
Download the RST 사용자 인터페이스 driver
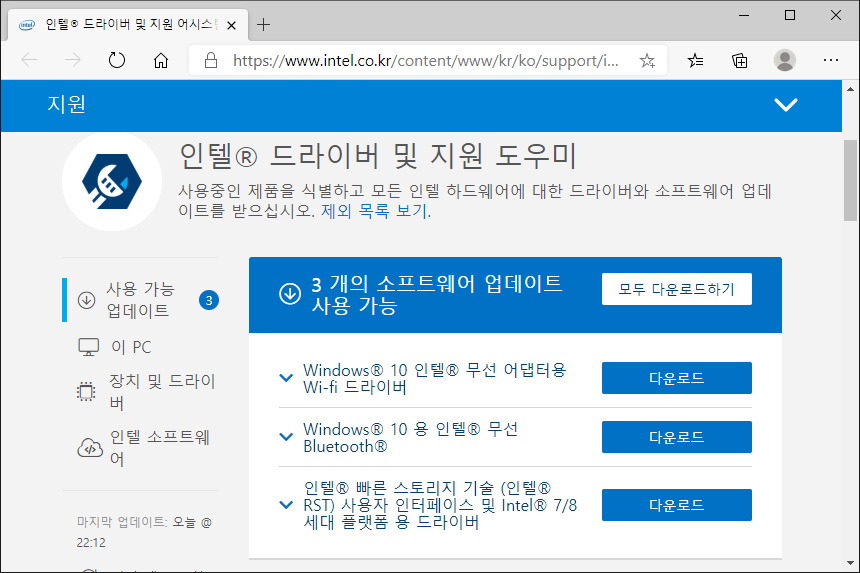(x=677, y=505)
